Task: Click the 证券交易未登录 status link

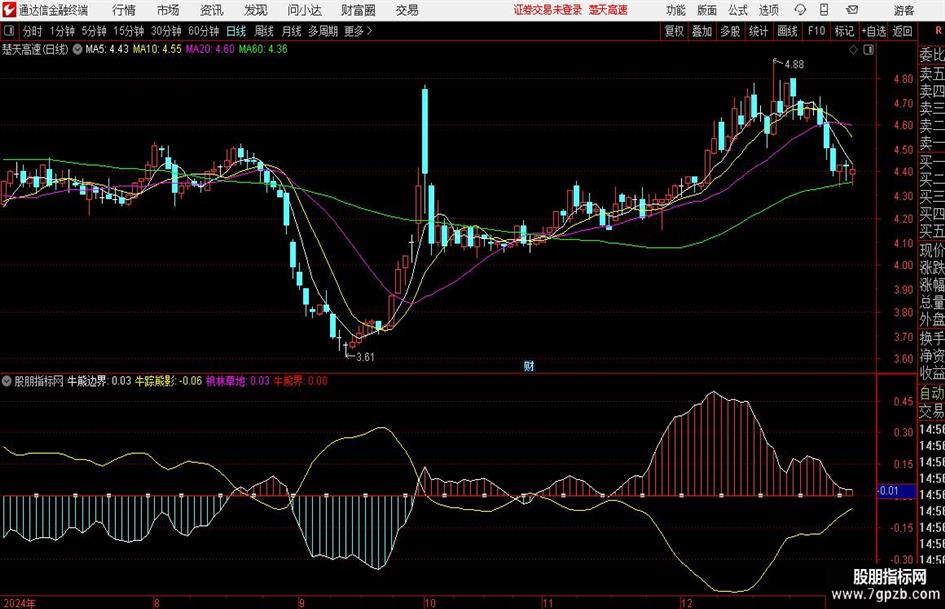Action: point(548,10)
